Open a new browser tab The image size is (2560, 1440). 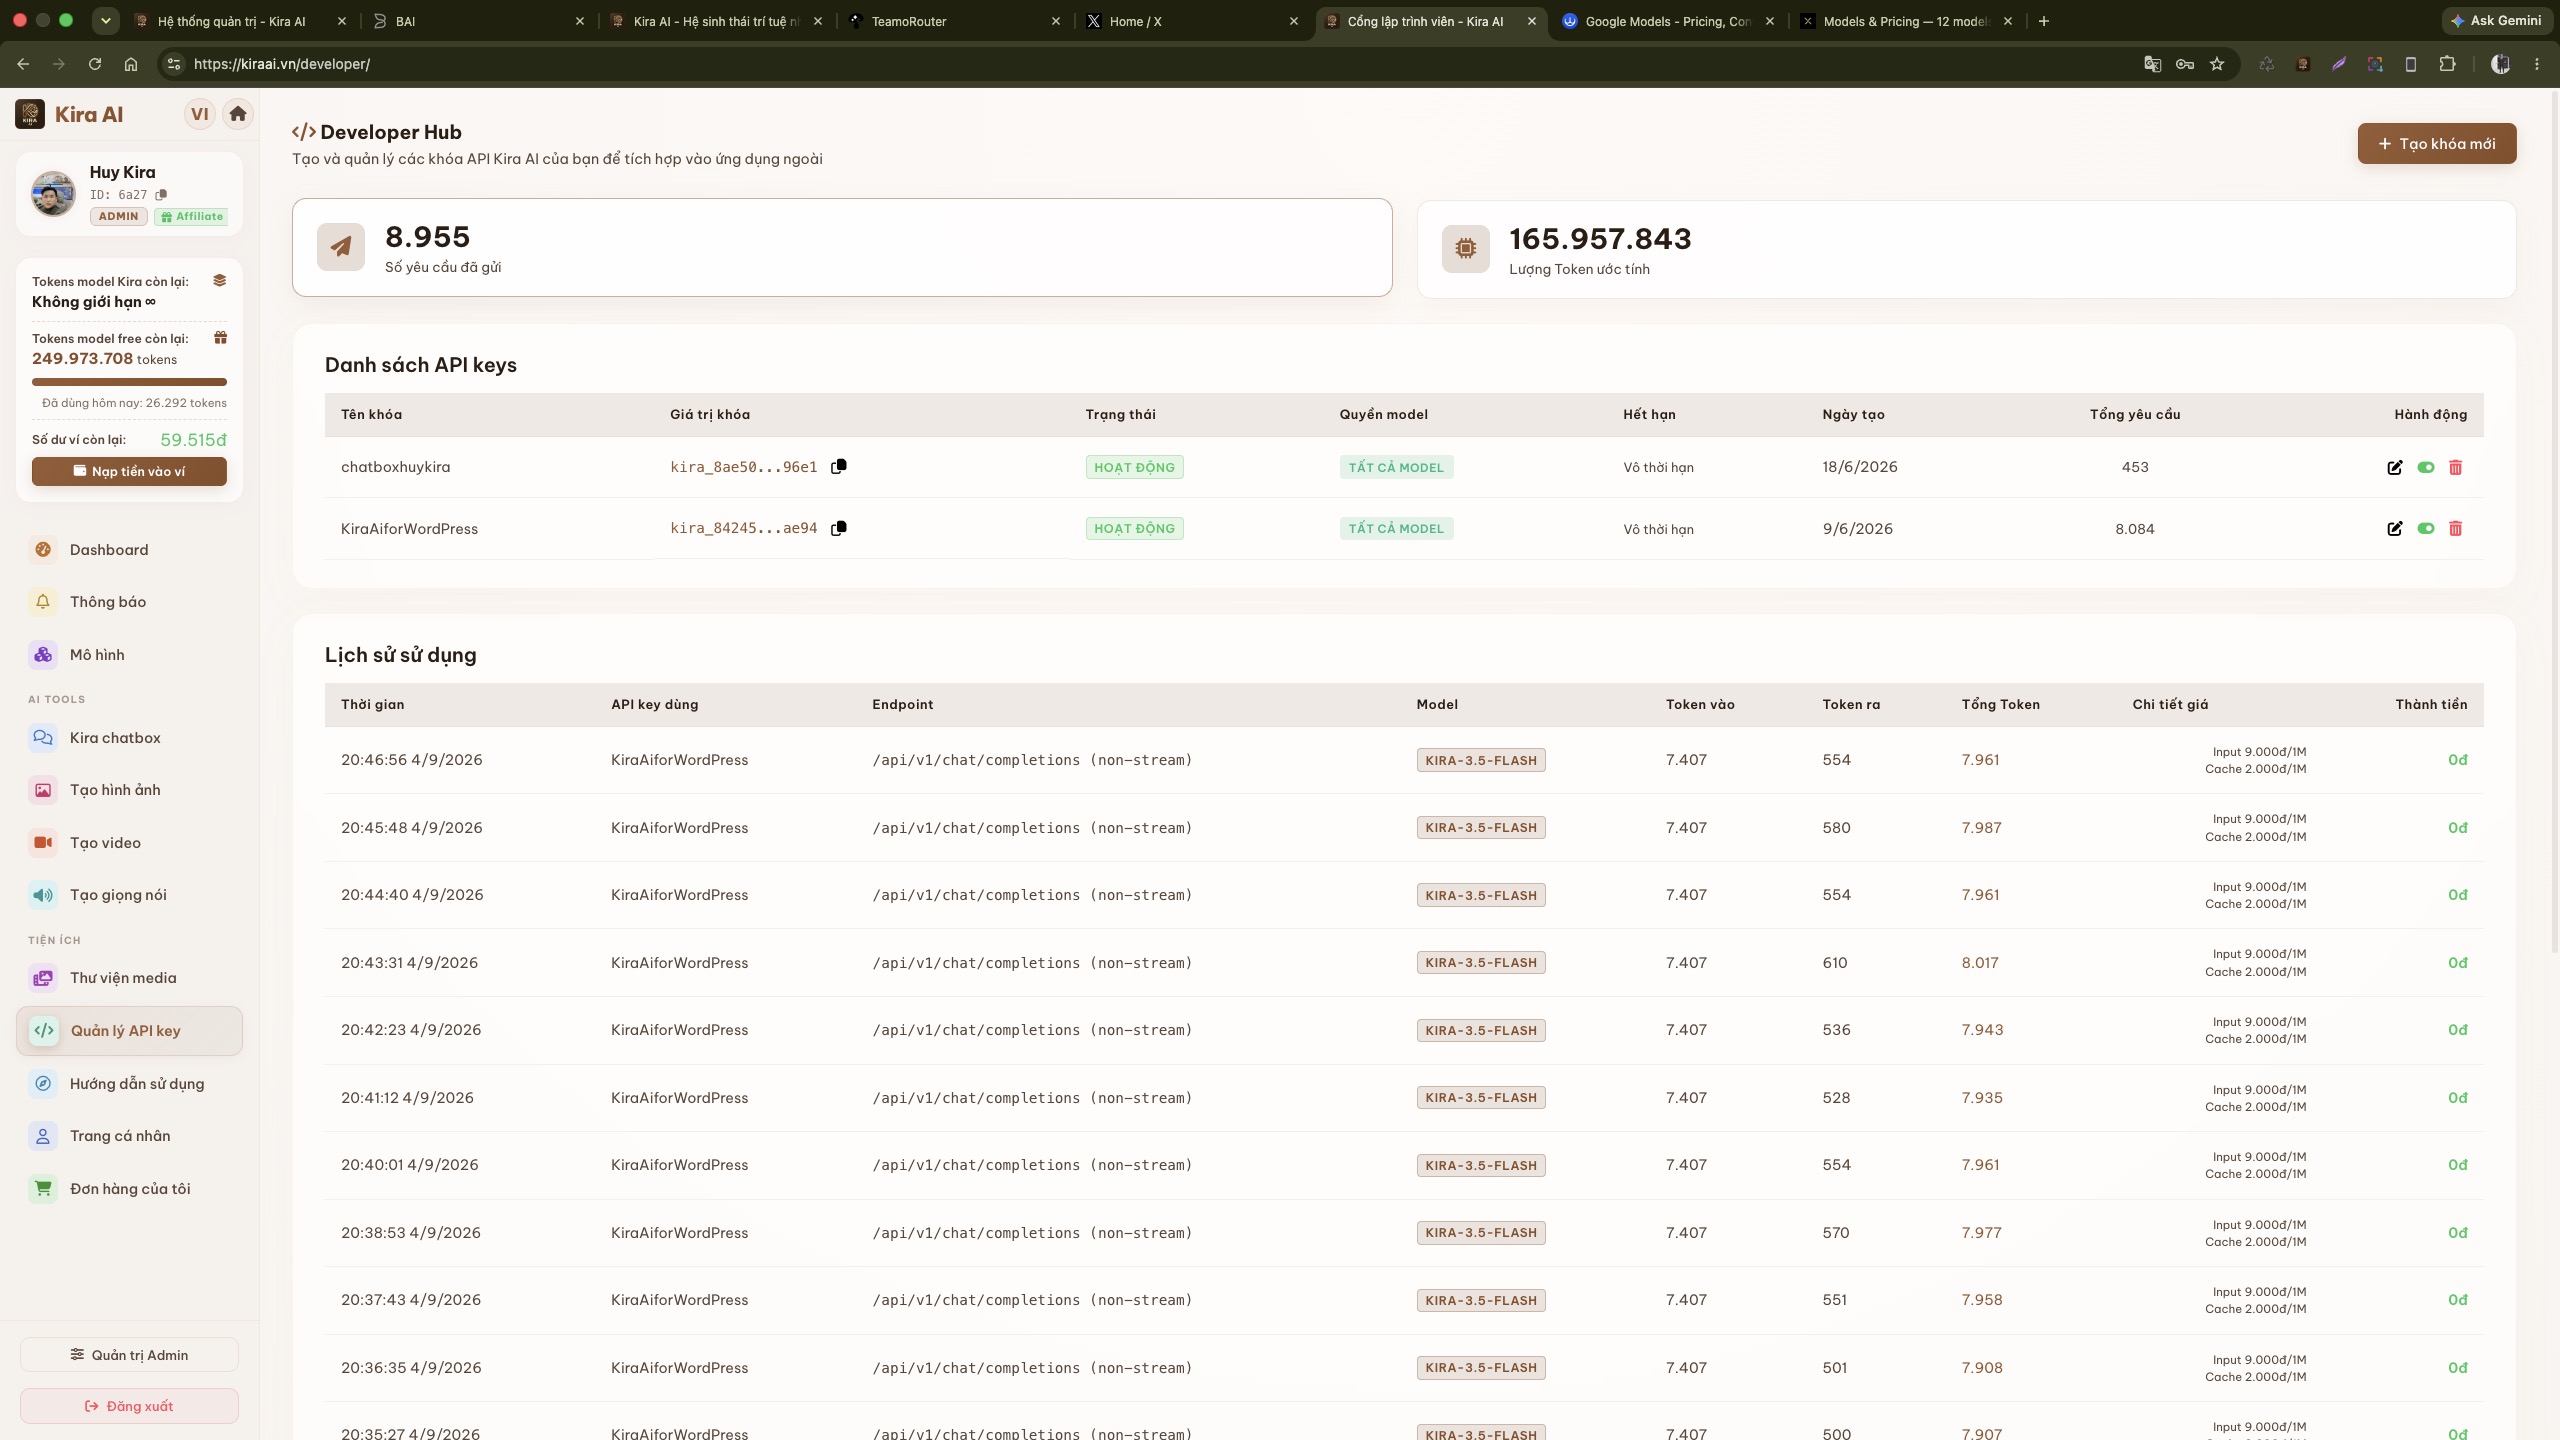pos(2044,21)
